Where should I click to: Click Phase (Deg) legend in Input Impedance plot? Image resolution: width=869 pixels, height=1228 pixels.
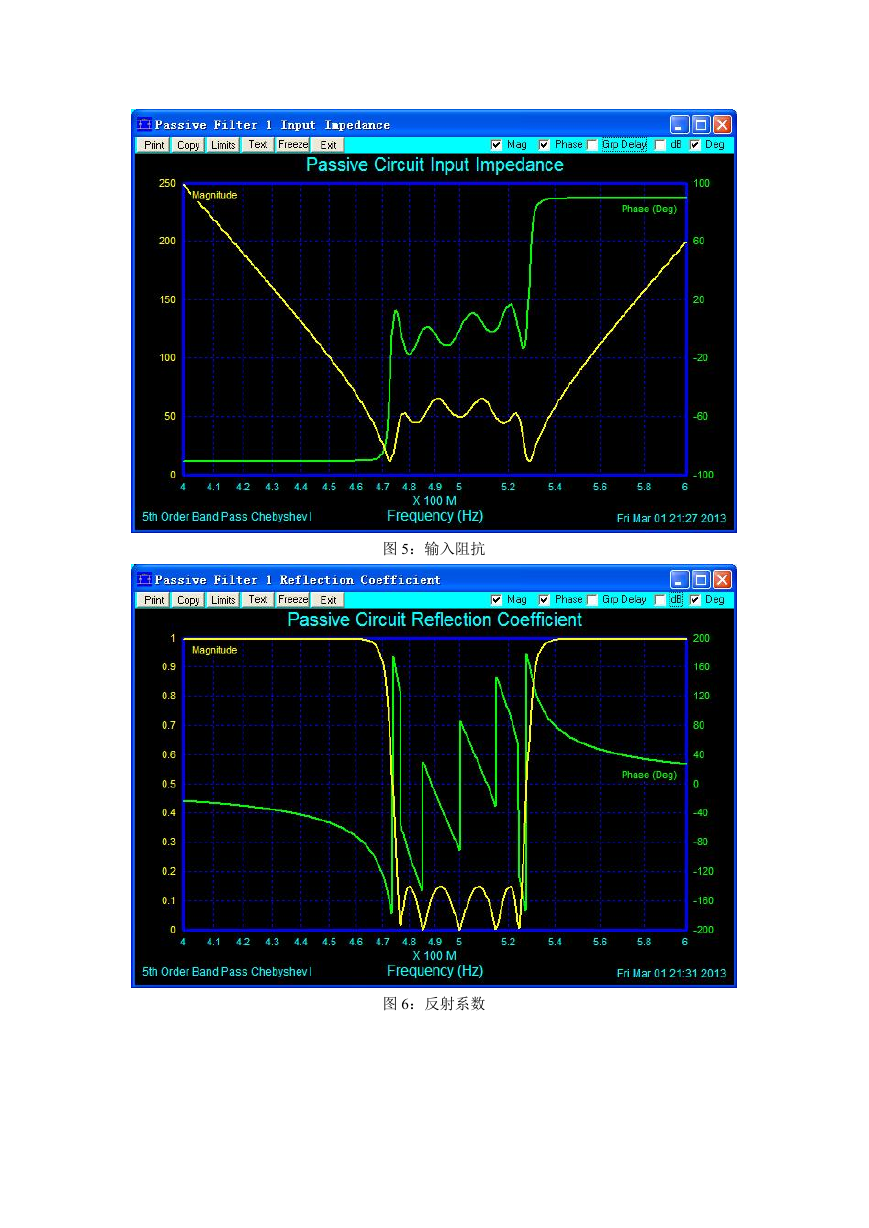649,209
